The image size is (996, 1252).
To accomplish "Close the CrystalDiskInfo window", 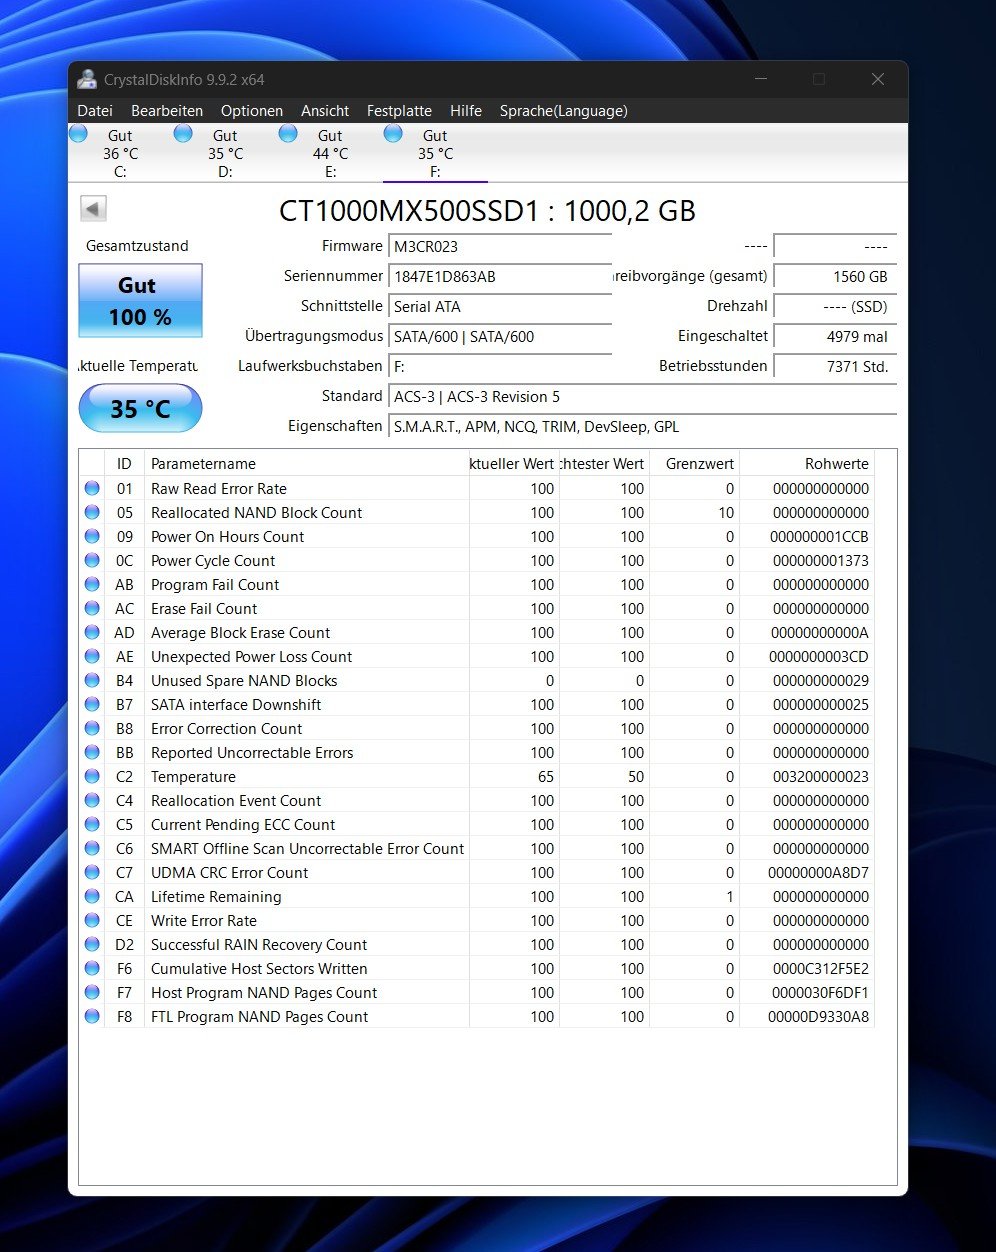I will tap(877, 79).
